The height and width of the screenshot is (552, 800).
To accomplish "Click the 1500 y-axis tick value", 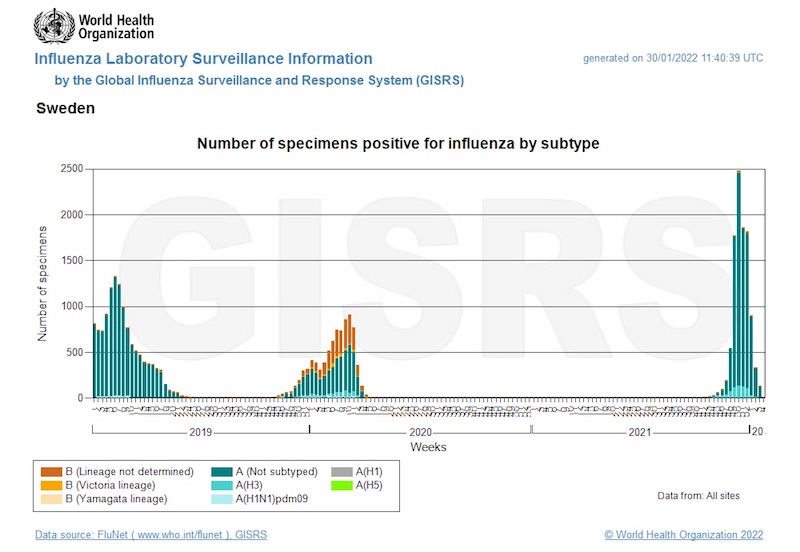I will point(72,261).
